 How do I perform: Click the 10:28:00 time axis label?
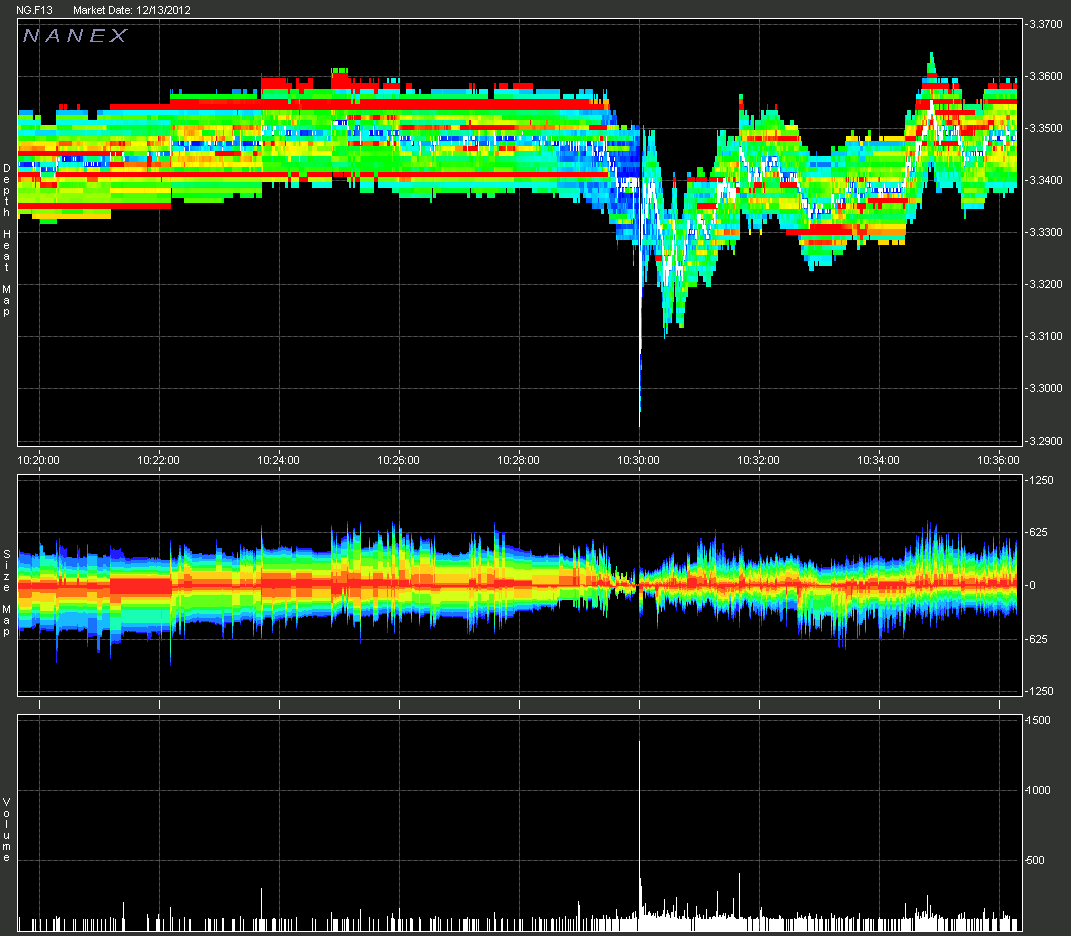tap(518, 460)
